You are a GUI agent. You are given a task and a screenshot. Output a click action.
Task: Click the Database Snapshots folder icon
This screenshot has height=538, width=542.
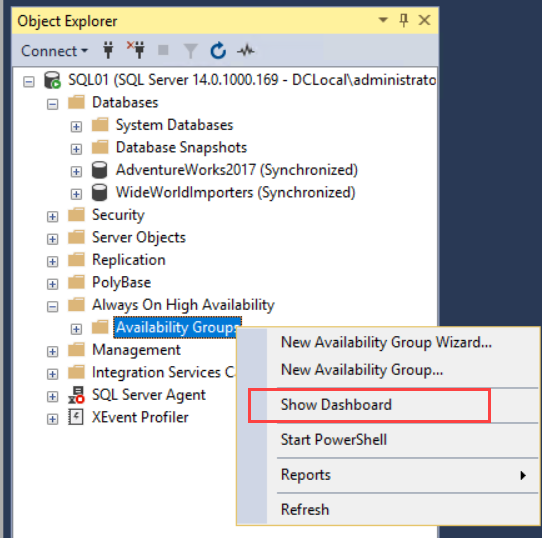pyautogui.click(x=100, y=147)
